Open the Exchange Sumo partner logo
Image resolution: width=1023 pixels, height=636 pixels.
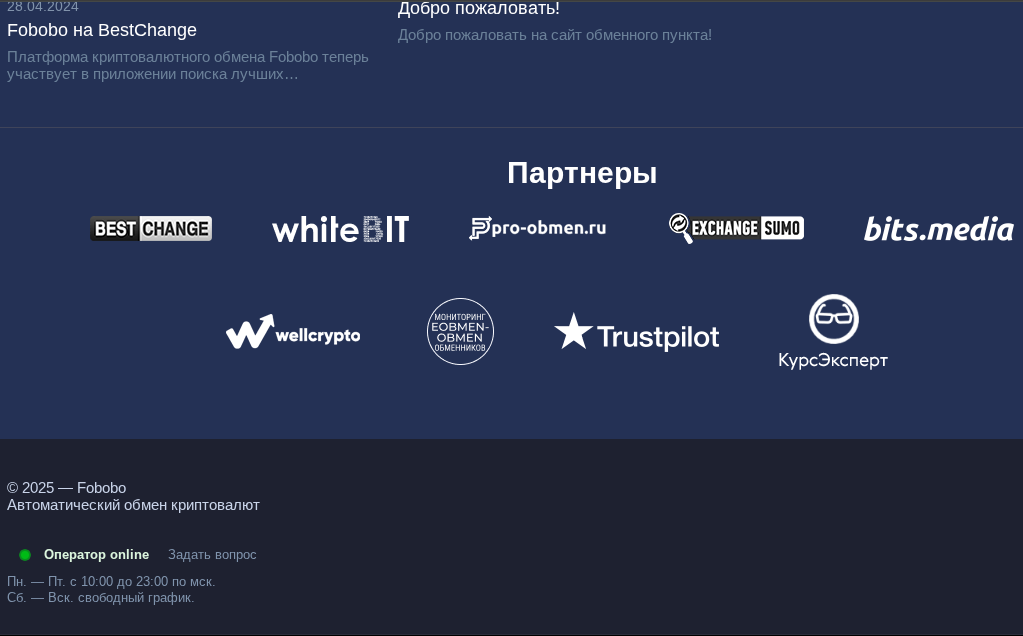pos(737,228)
